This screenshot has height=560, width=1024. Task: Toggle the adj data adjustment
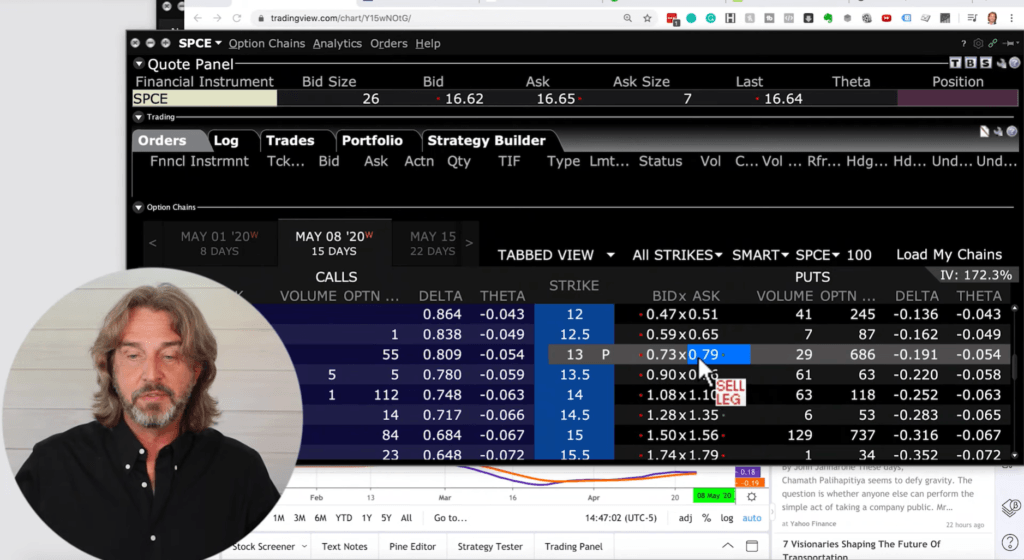coord(685,518)
